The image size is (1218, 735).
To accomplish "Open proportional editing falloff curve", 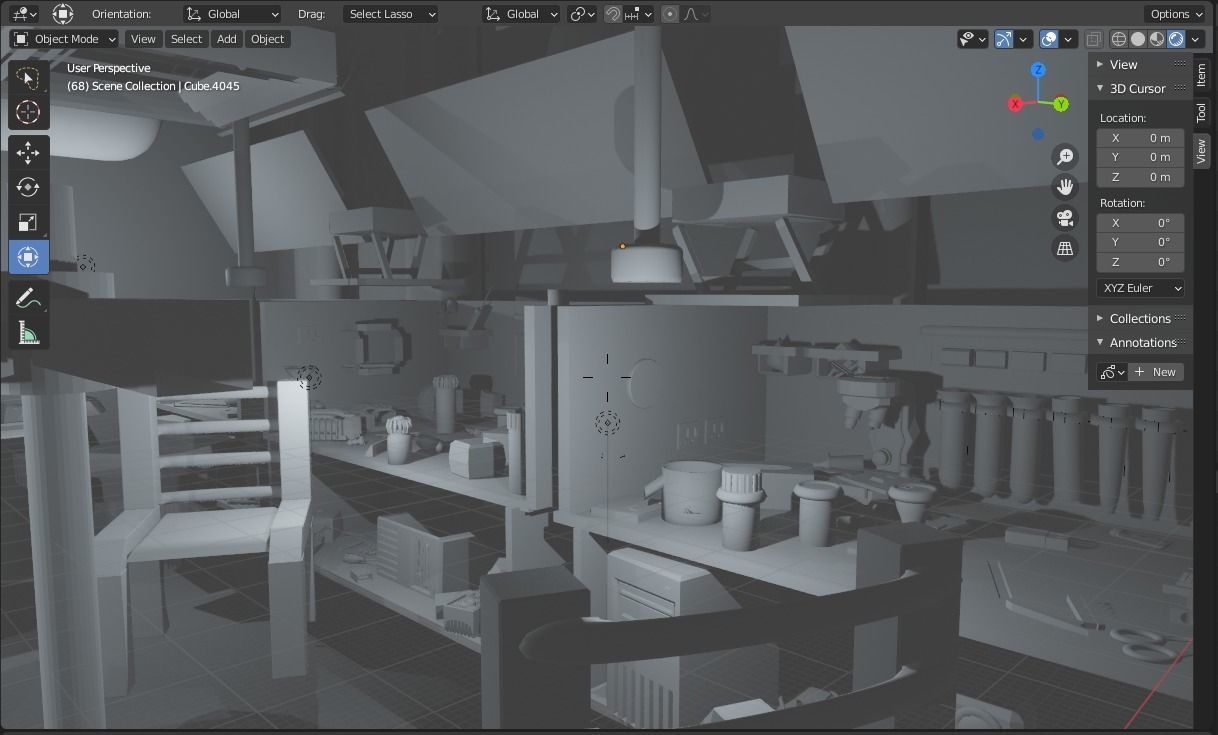I will pyautogui.click(x=696, y=14).
